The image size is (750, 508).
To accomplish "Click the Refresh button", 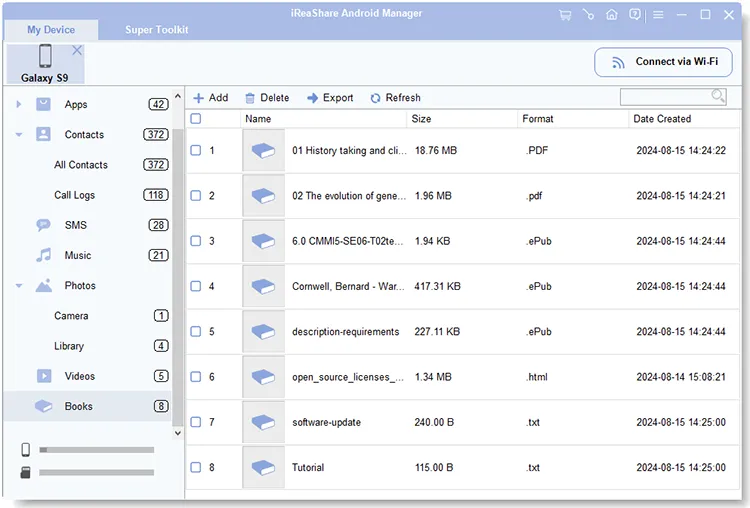I will [396, 98].
